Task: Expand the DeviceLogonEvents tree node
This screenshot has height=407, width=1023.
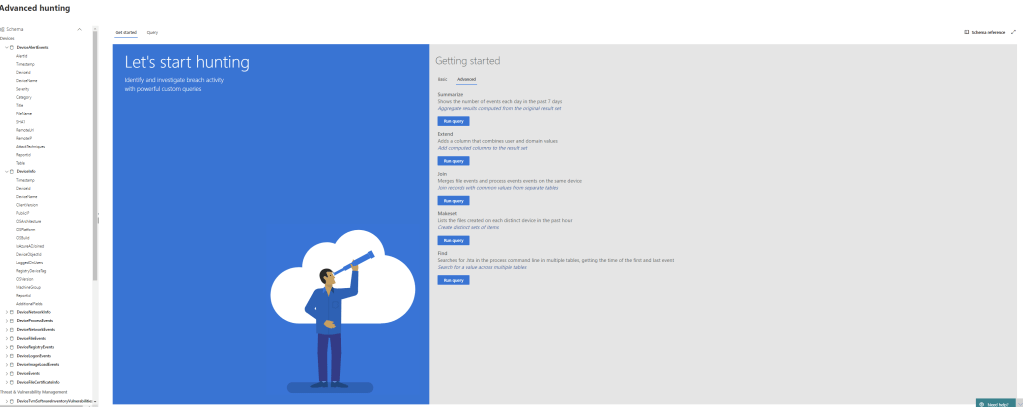Action: (6, 356)
